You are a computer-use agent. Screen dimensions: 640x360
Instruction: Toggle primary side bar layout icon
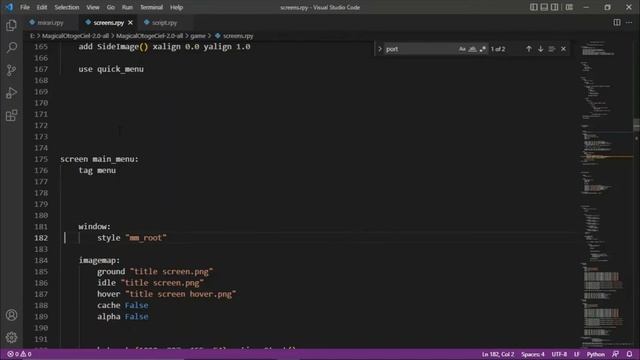pyautogui.click(x=533, y=7)
